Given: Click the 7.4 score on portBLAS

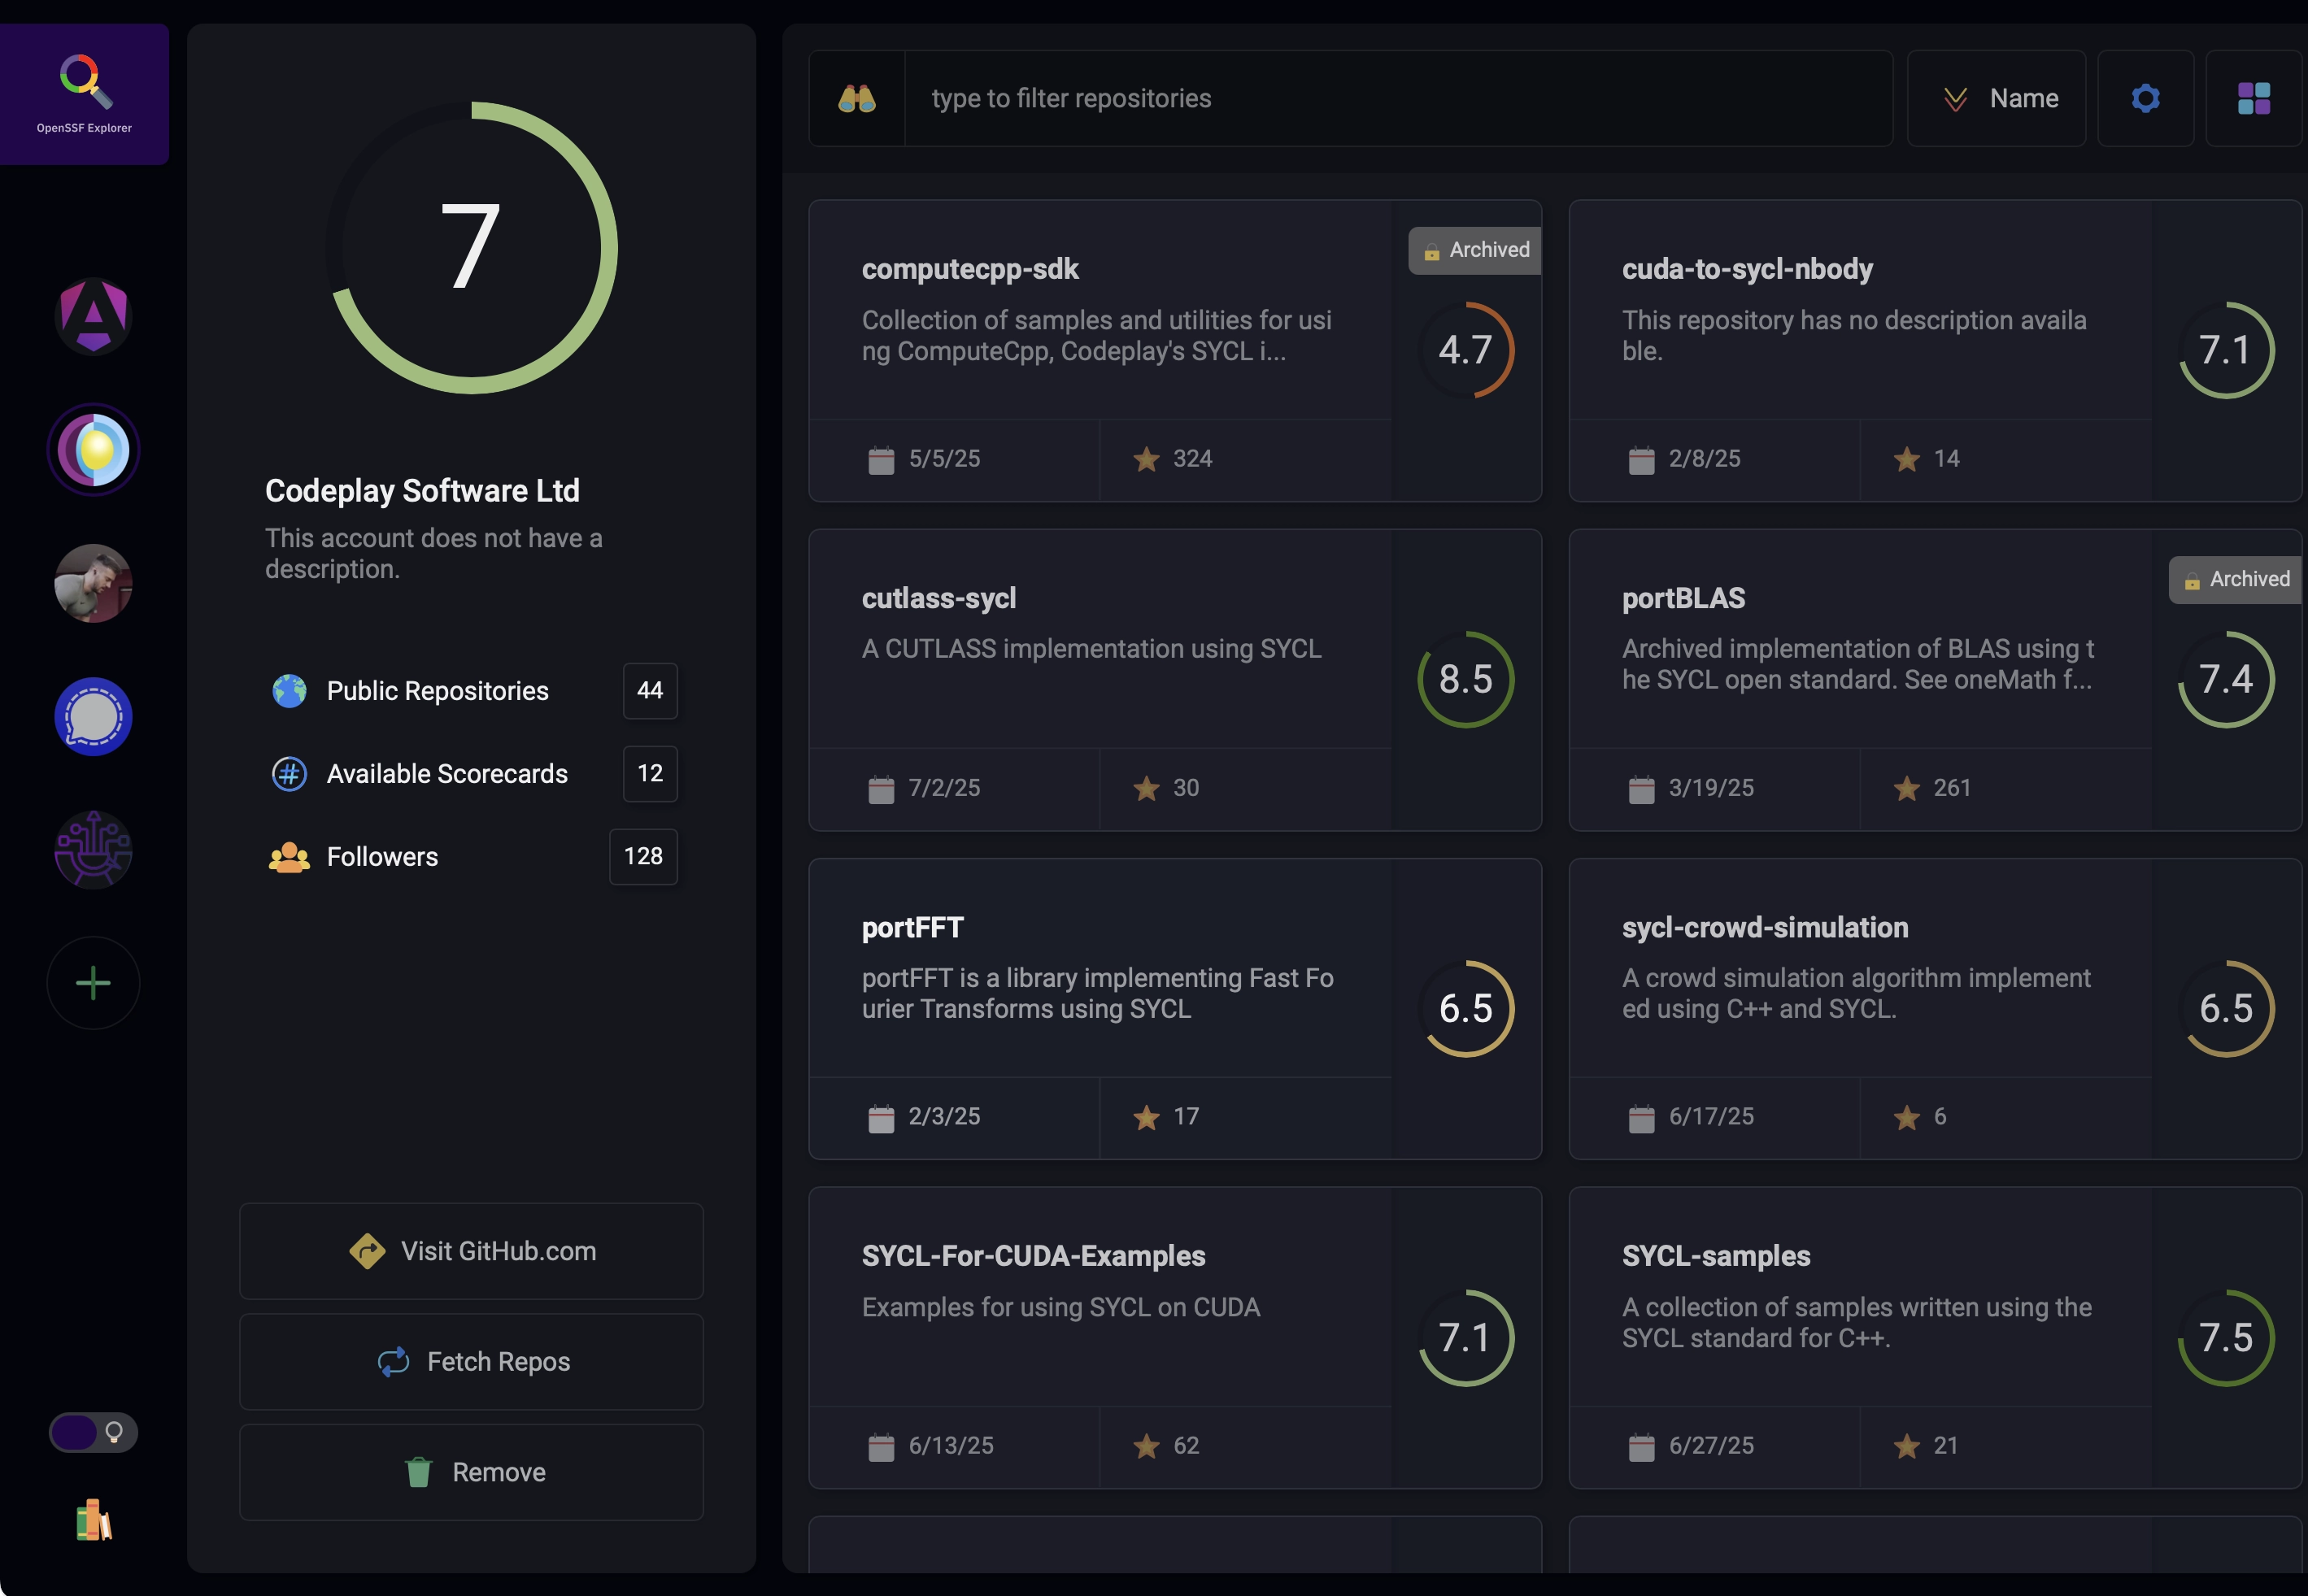Looking at the screenshot, I should click(x=2226, y=679).
